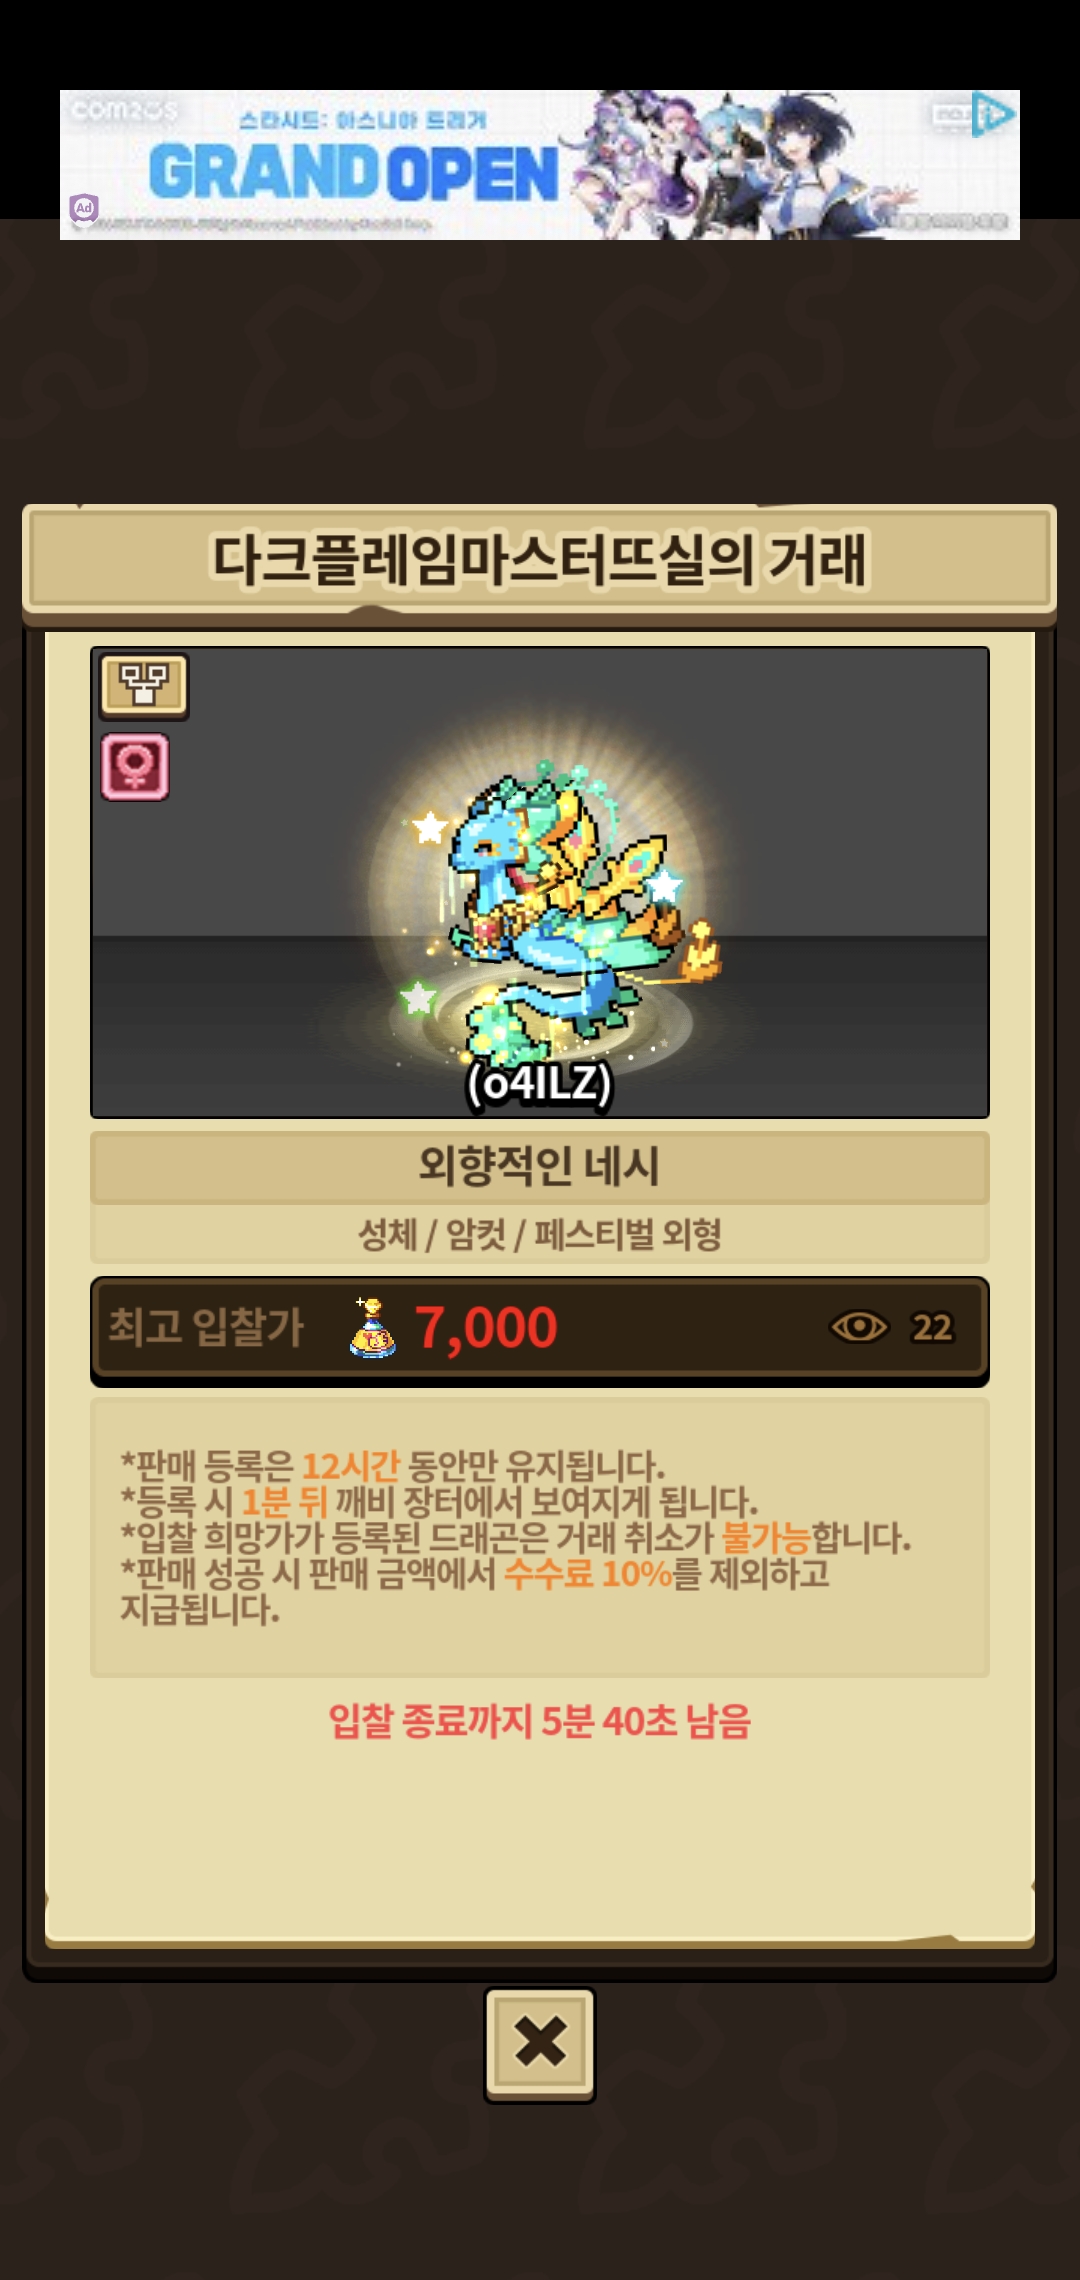The width and height of the screenshot is (1080, 2280).
Task: Tap the pink female gender icon
Action: click(135, 767)
